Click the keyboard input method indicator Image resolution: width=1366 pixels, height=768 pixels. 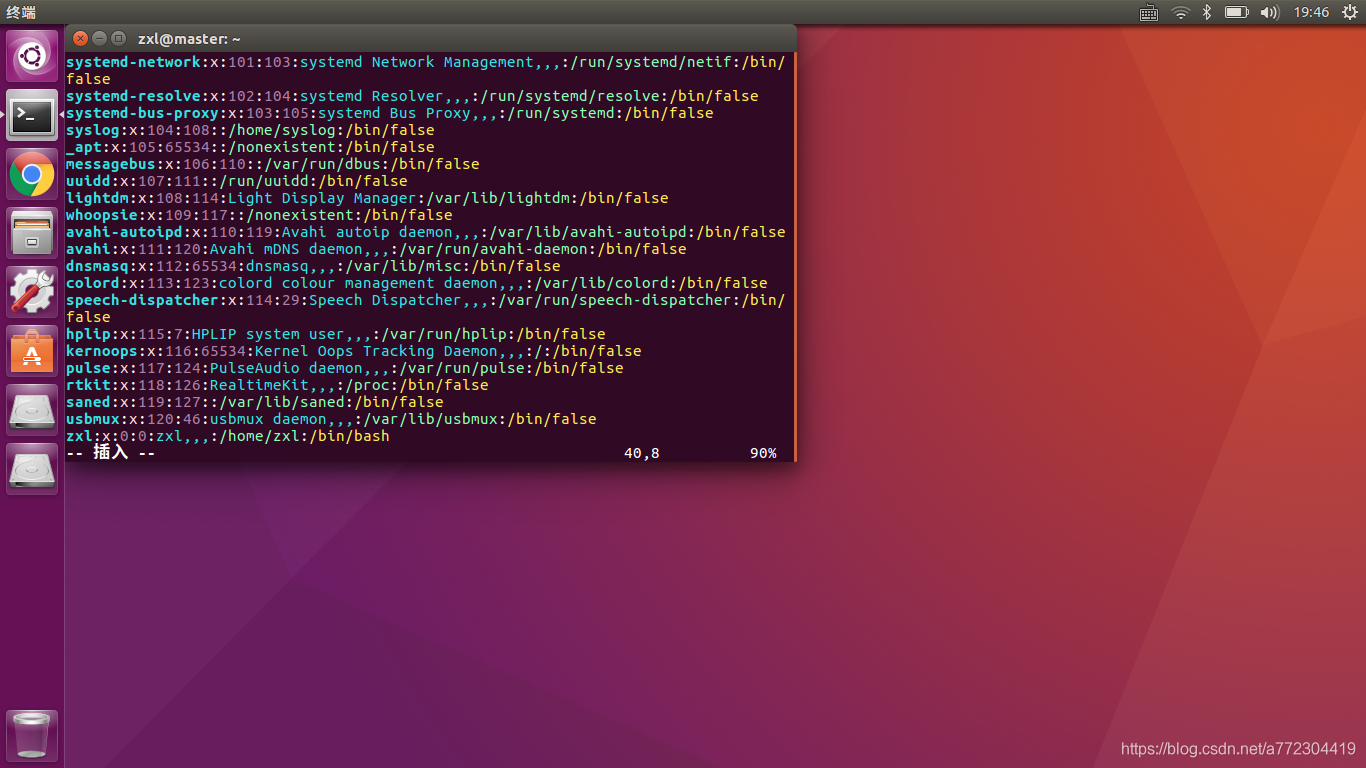tap(1148, 13)
